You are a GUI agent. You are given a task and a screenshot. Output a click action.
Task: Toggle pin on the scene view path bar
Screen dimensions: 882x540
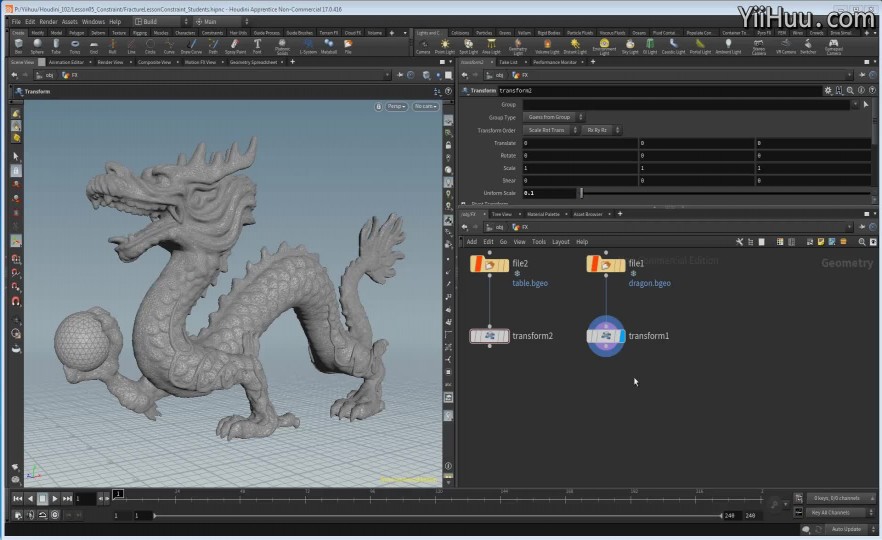[400, 75]
